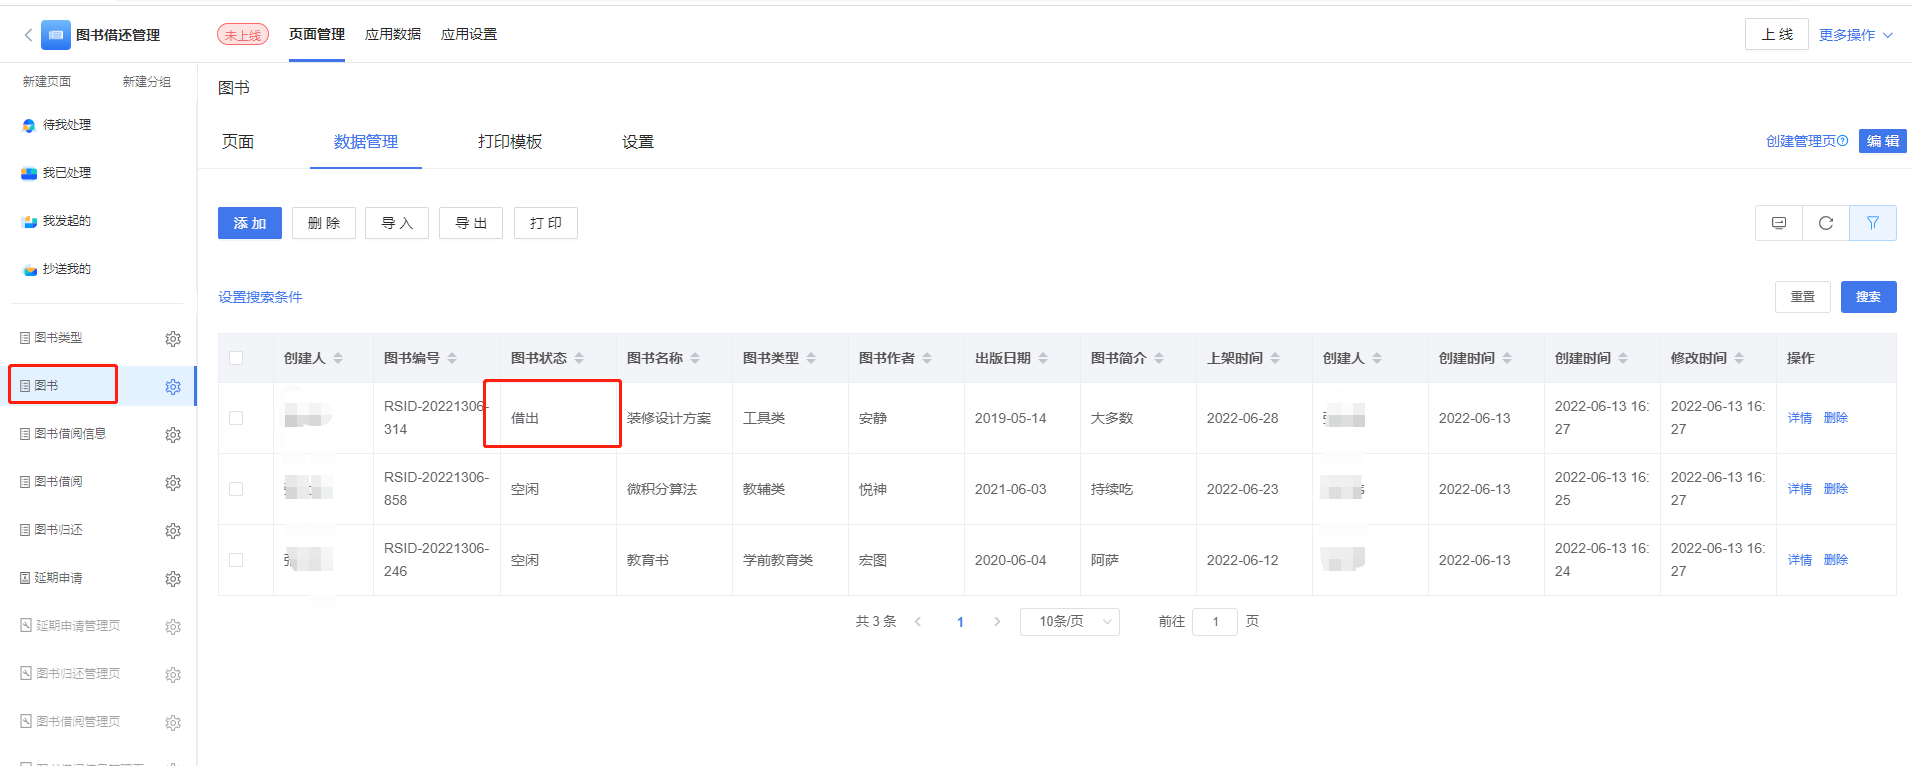
Task: Click the 前往 page number input field
Action: 1215,622
